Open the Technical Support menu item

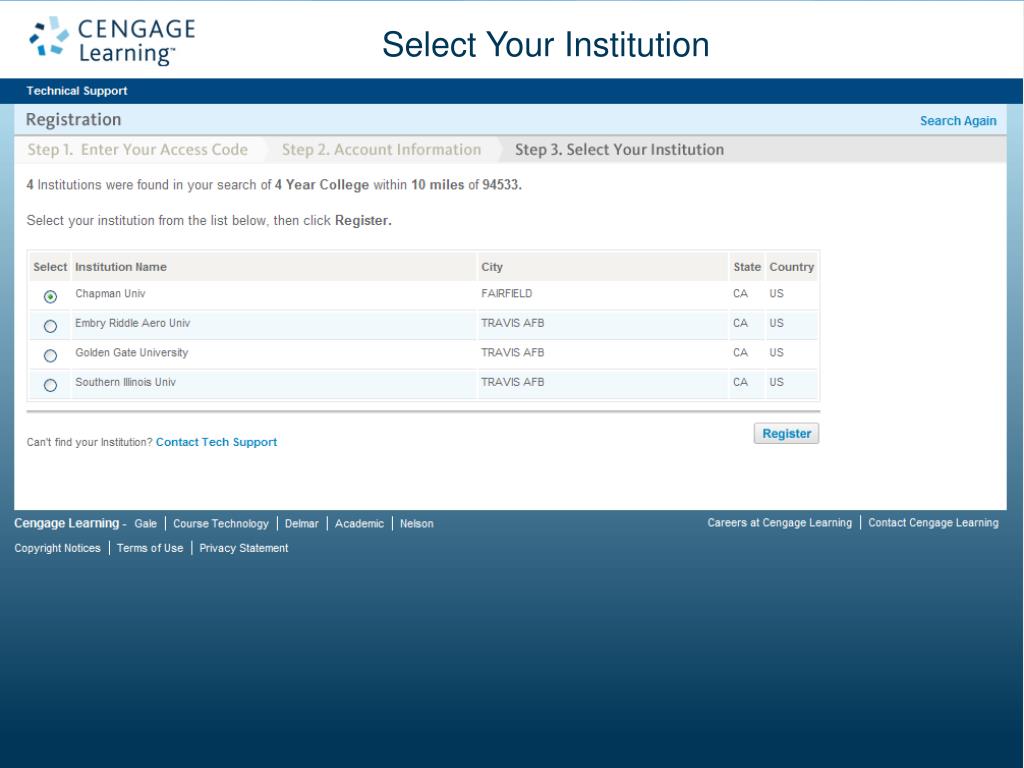(x=77, y=91)
